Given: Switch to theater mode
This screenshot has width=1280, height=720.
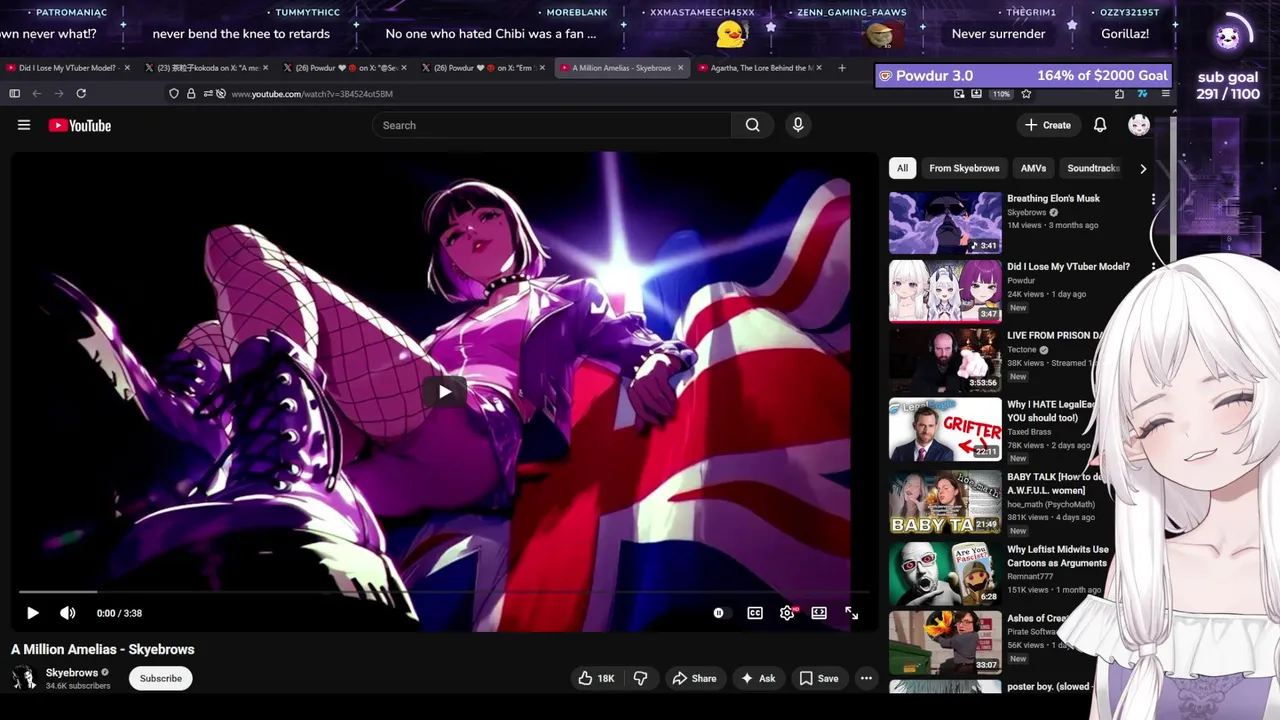Looking at the screenshot, I should coord(819,613).
